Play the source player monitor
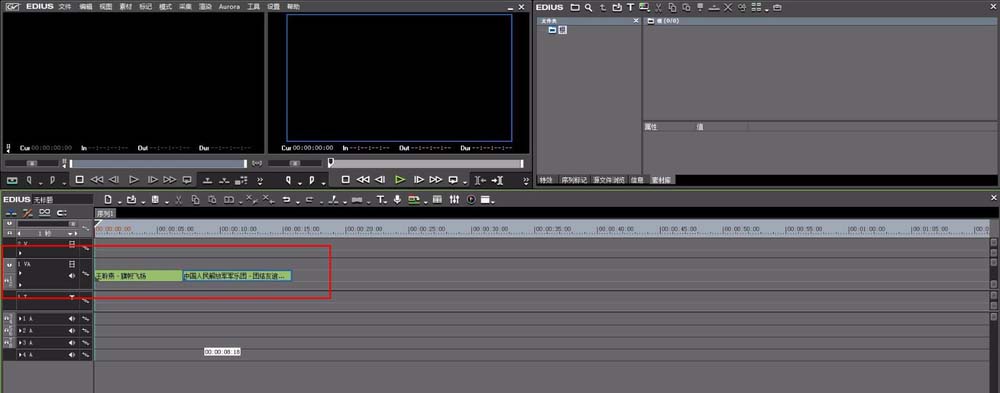The width and height of the screenshot is (1000, 393). 134,180
